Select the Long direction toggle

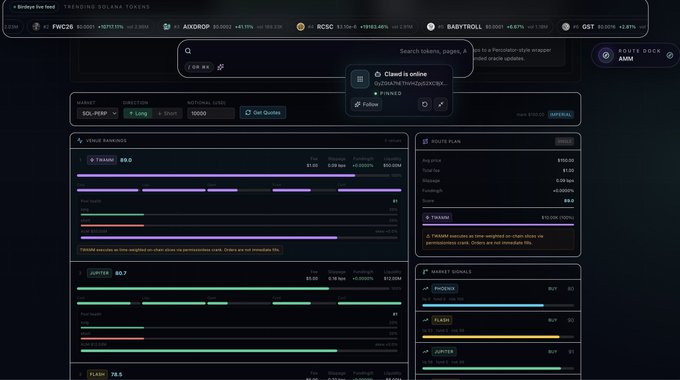pyautogui.click(x=138, y=113)
